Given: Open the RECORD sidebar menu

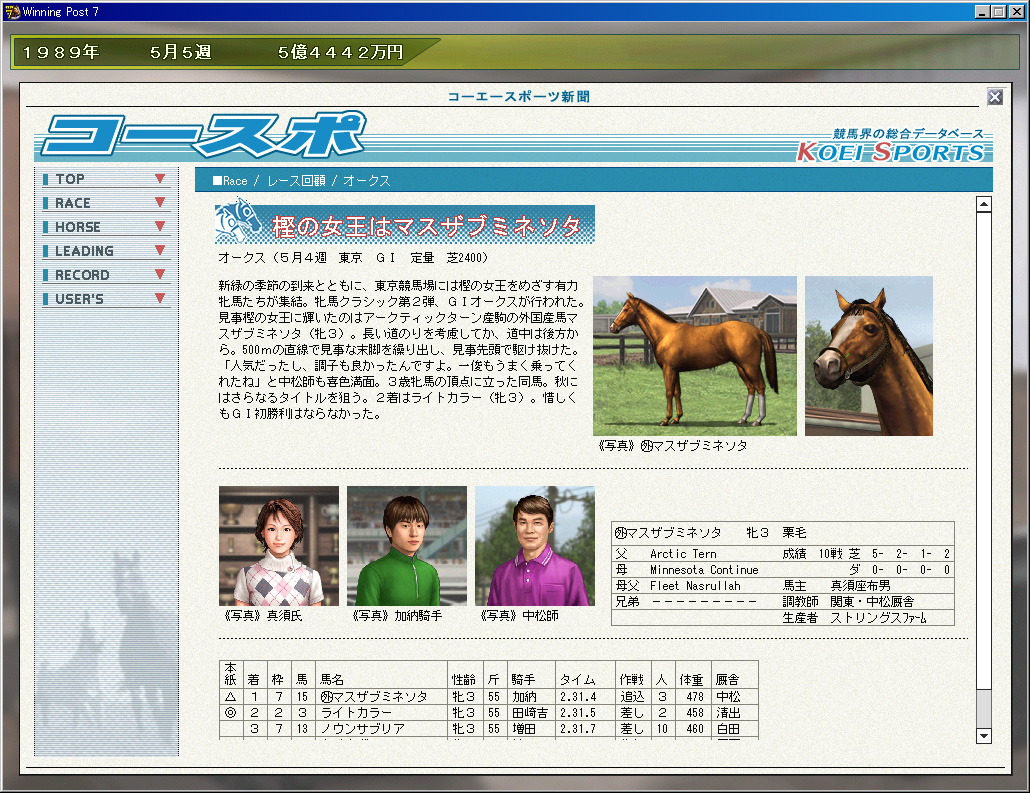Looking at the screenshot, I should coord(105,275).
